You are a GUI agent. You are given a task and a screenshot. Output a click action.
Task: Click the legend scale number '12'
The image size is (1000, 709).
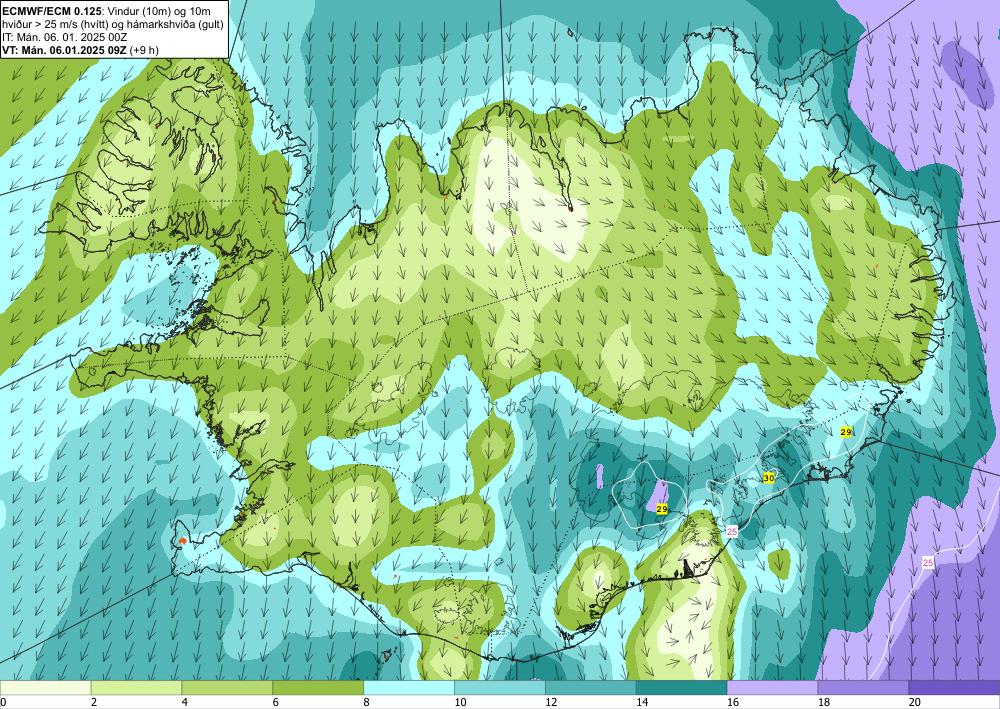click(551, 703)
